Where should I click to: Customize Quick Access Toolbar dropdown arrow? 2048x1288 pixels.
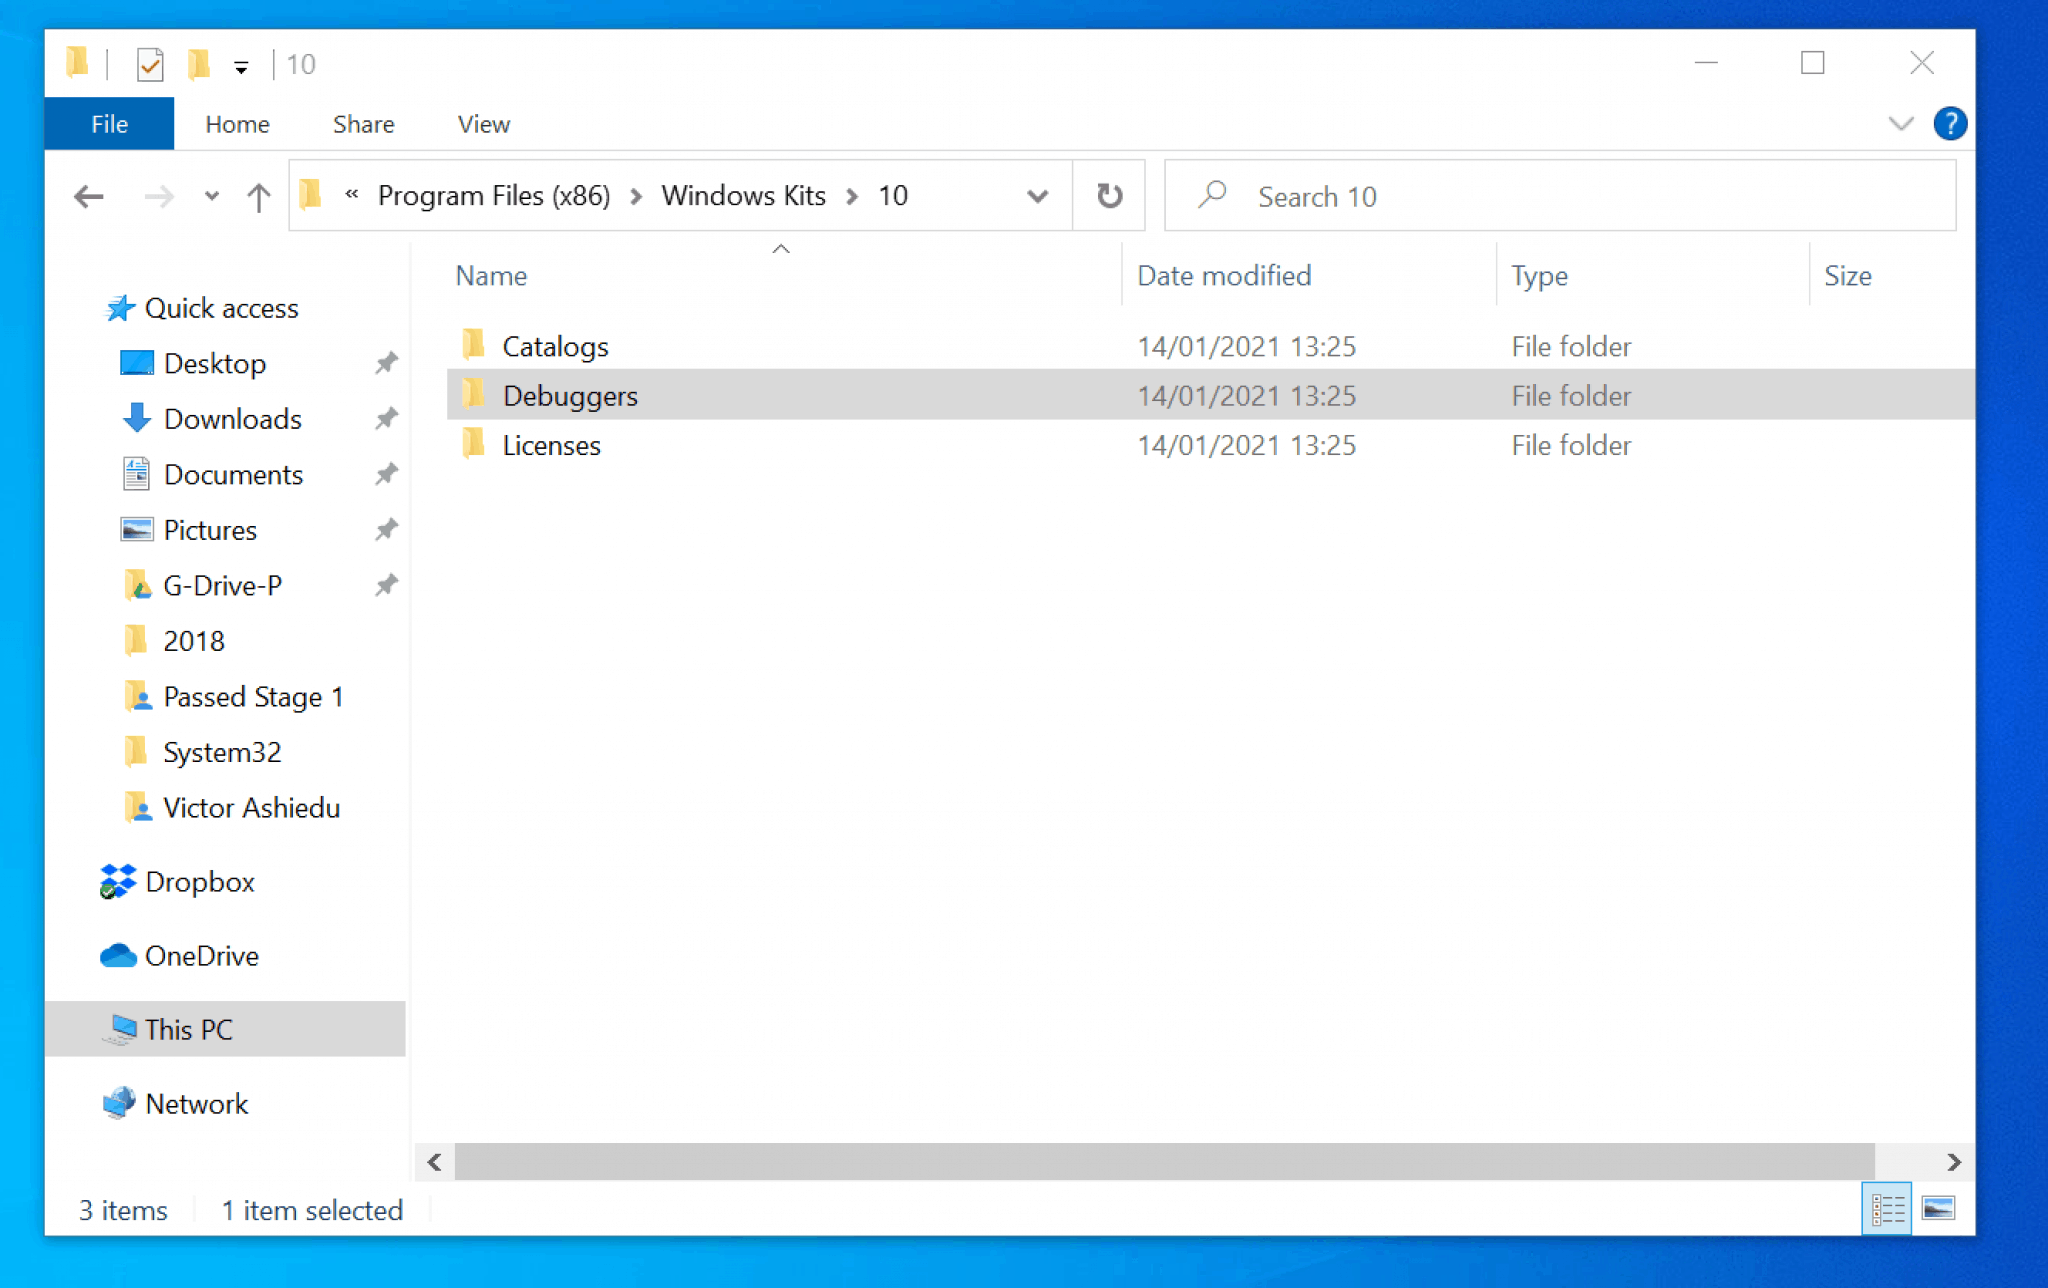pos(242,65)
